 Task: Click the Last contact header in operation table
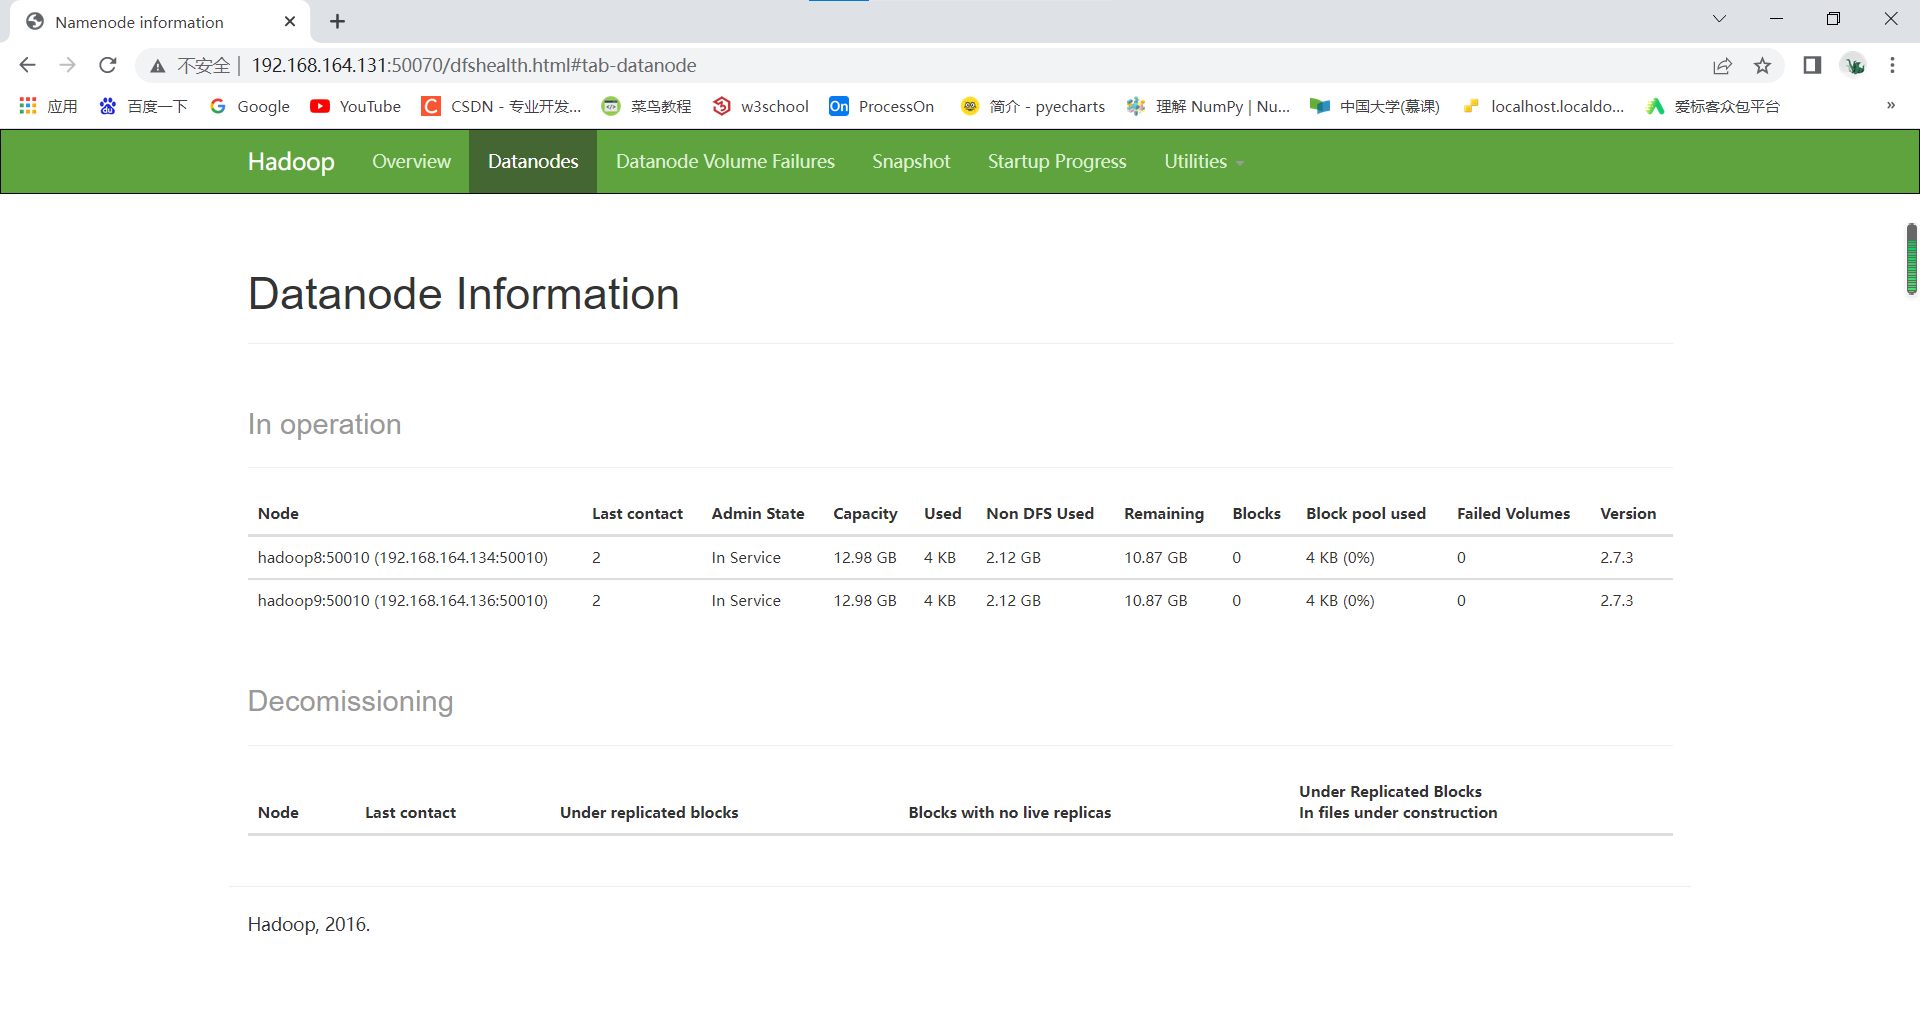coord(637,513)
